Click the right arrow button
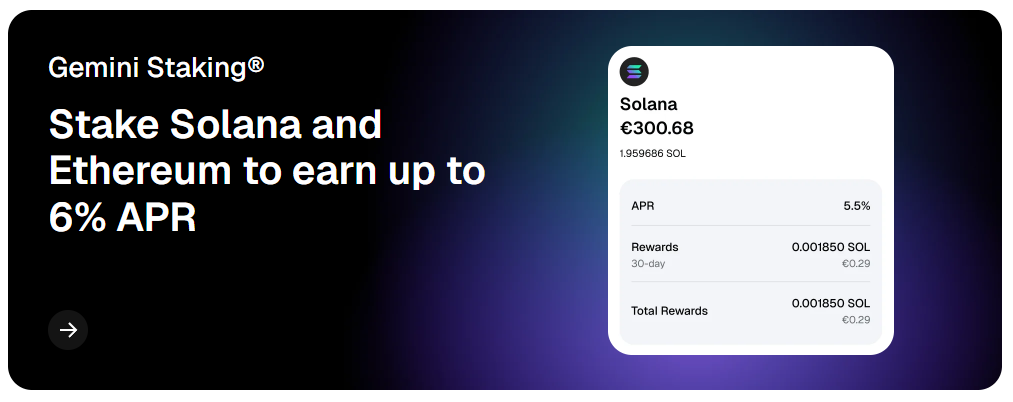Image resolution: width=1013 pixels, height=402 pixels. (x=68, y=330)
